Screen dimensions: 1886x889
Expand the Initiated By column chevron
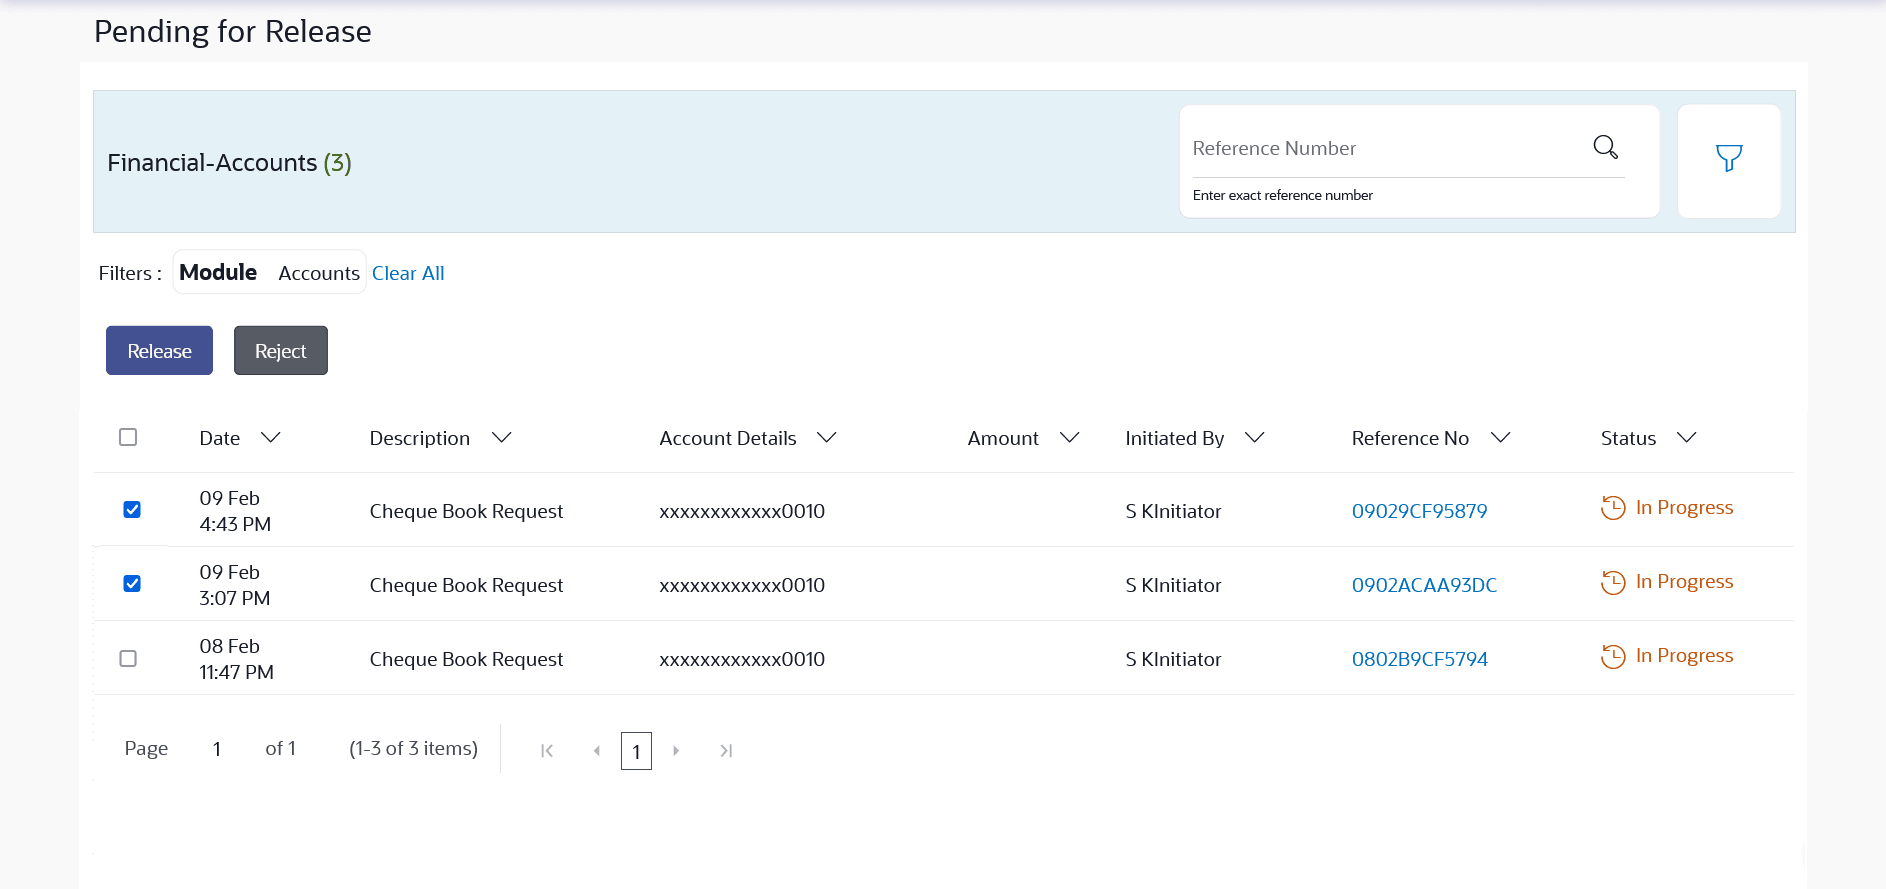[x=1254, y=438]
